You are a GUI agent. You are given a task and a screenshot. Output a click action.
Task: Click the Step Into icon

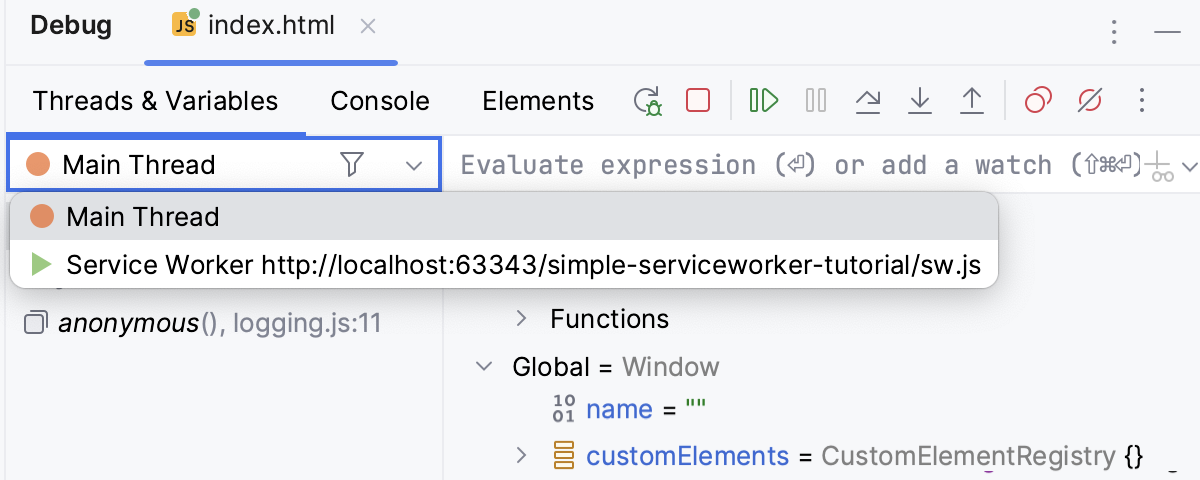click(919, 101)
